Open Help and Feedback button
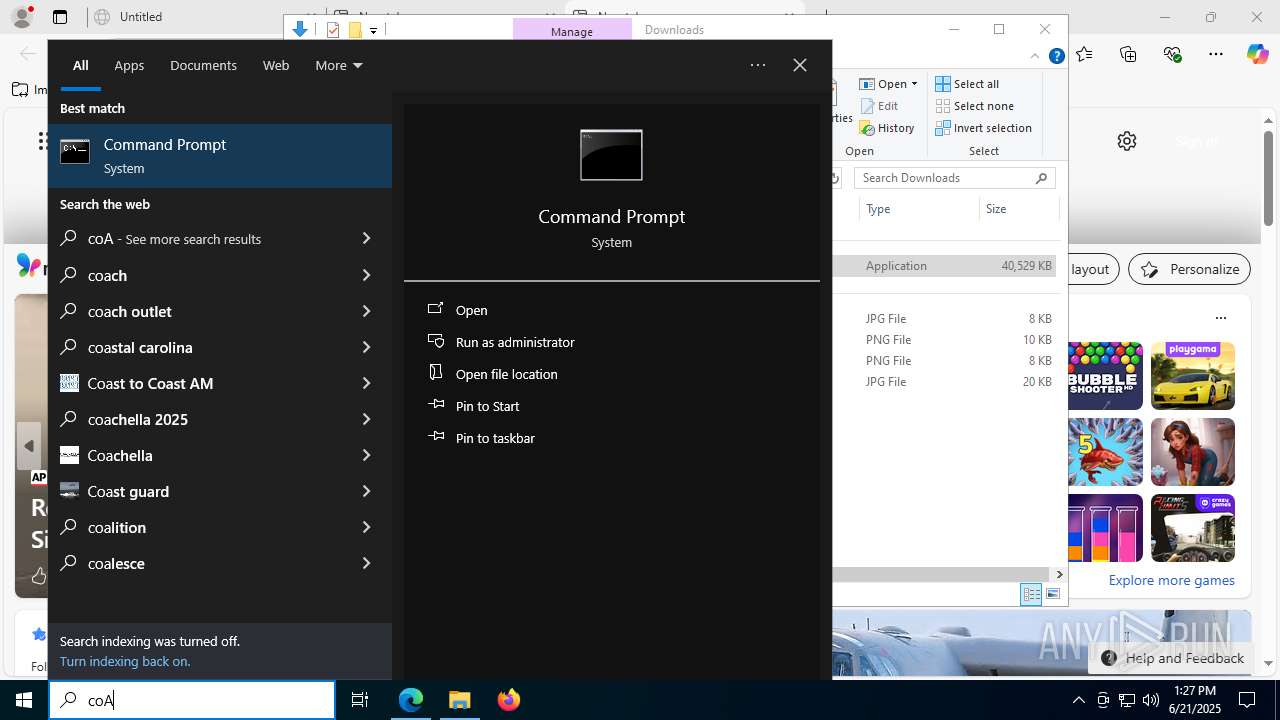The height and width of the screenshot is (720, 1280). pos(1172,658)
